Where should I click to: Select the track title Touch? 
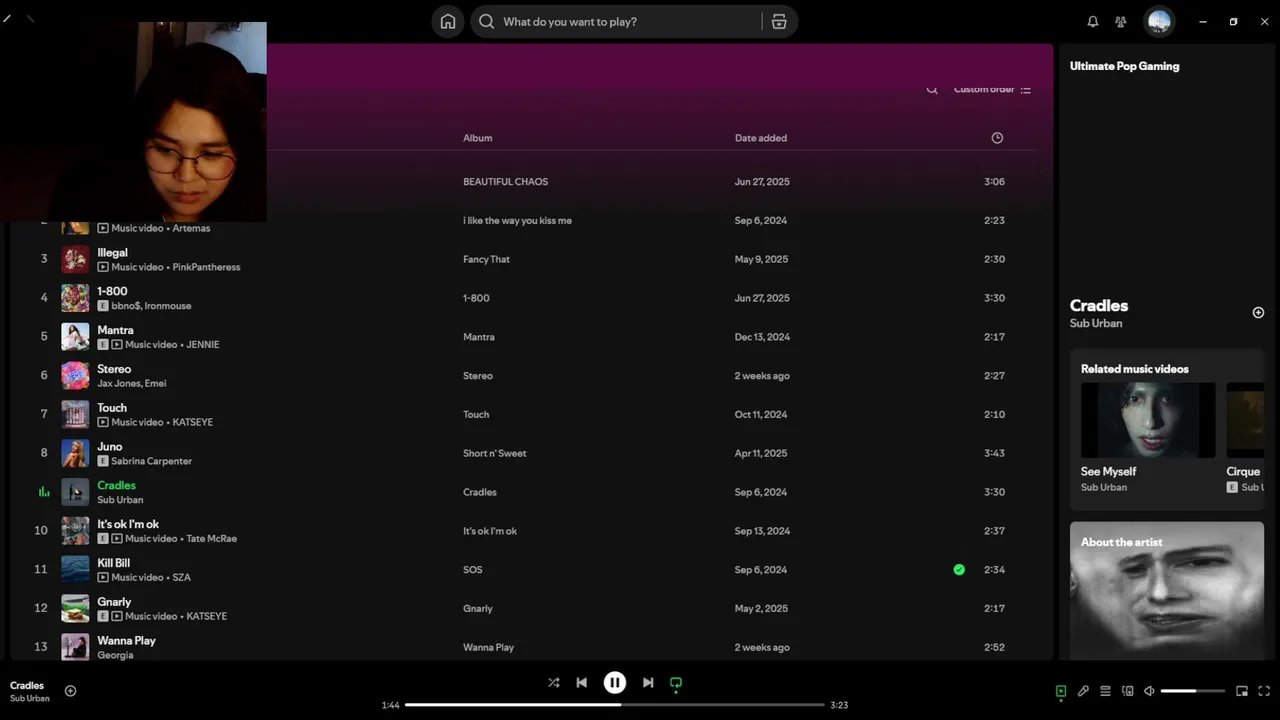(x=112, y=408)
